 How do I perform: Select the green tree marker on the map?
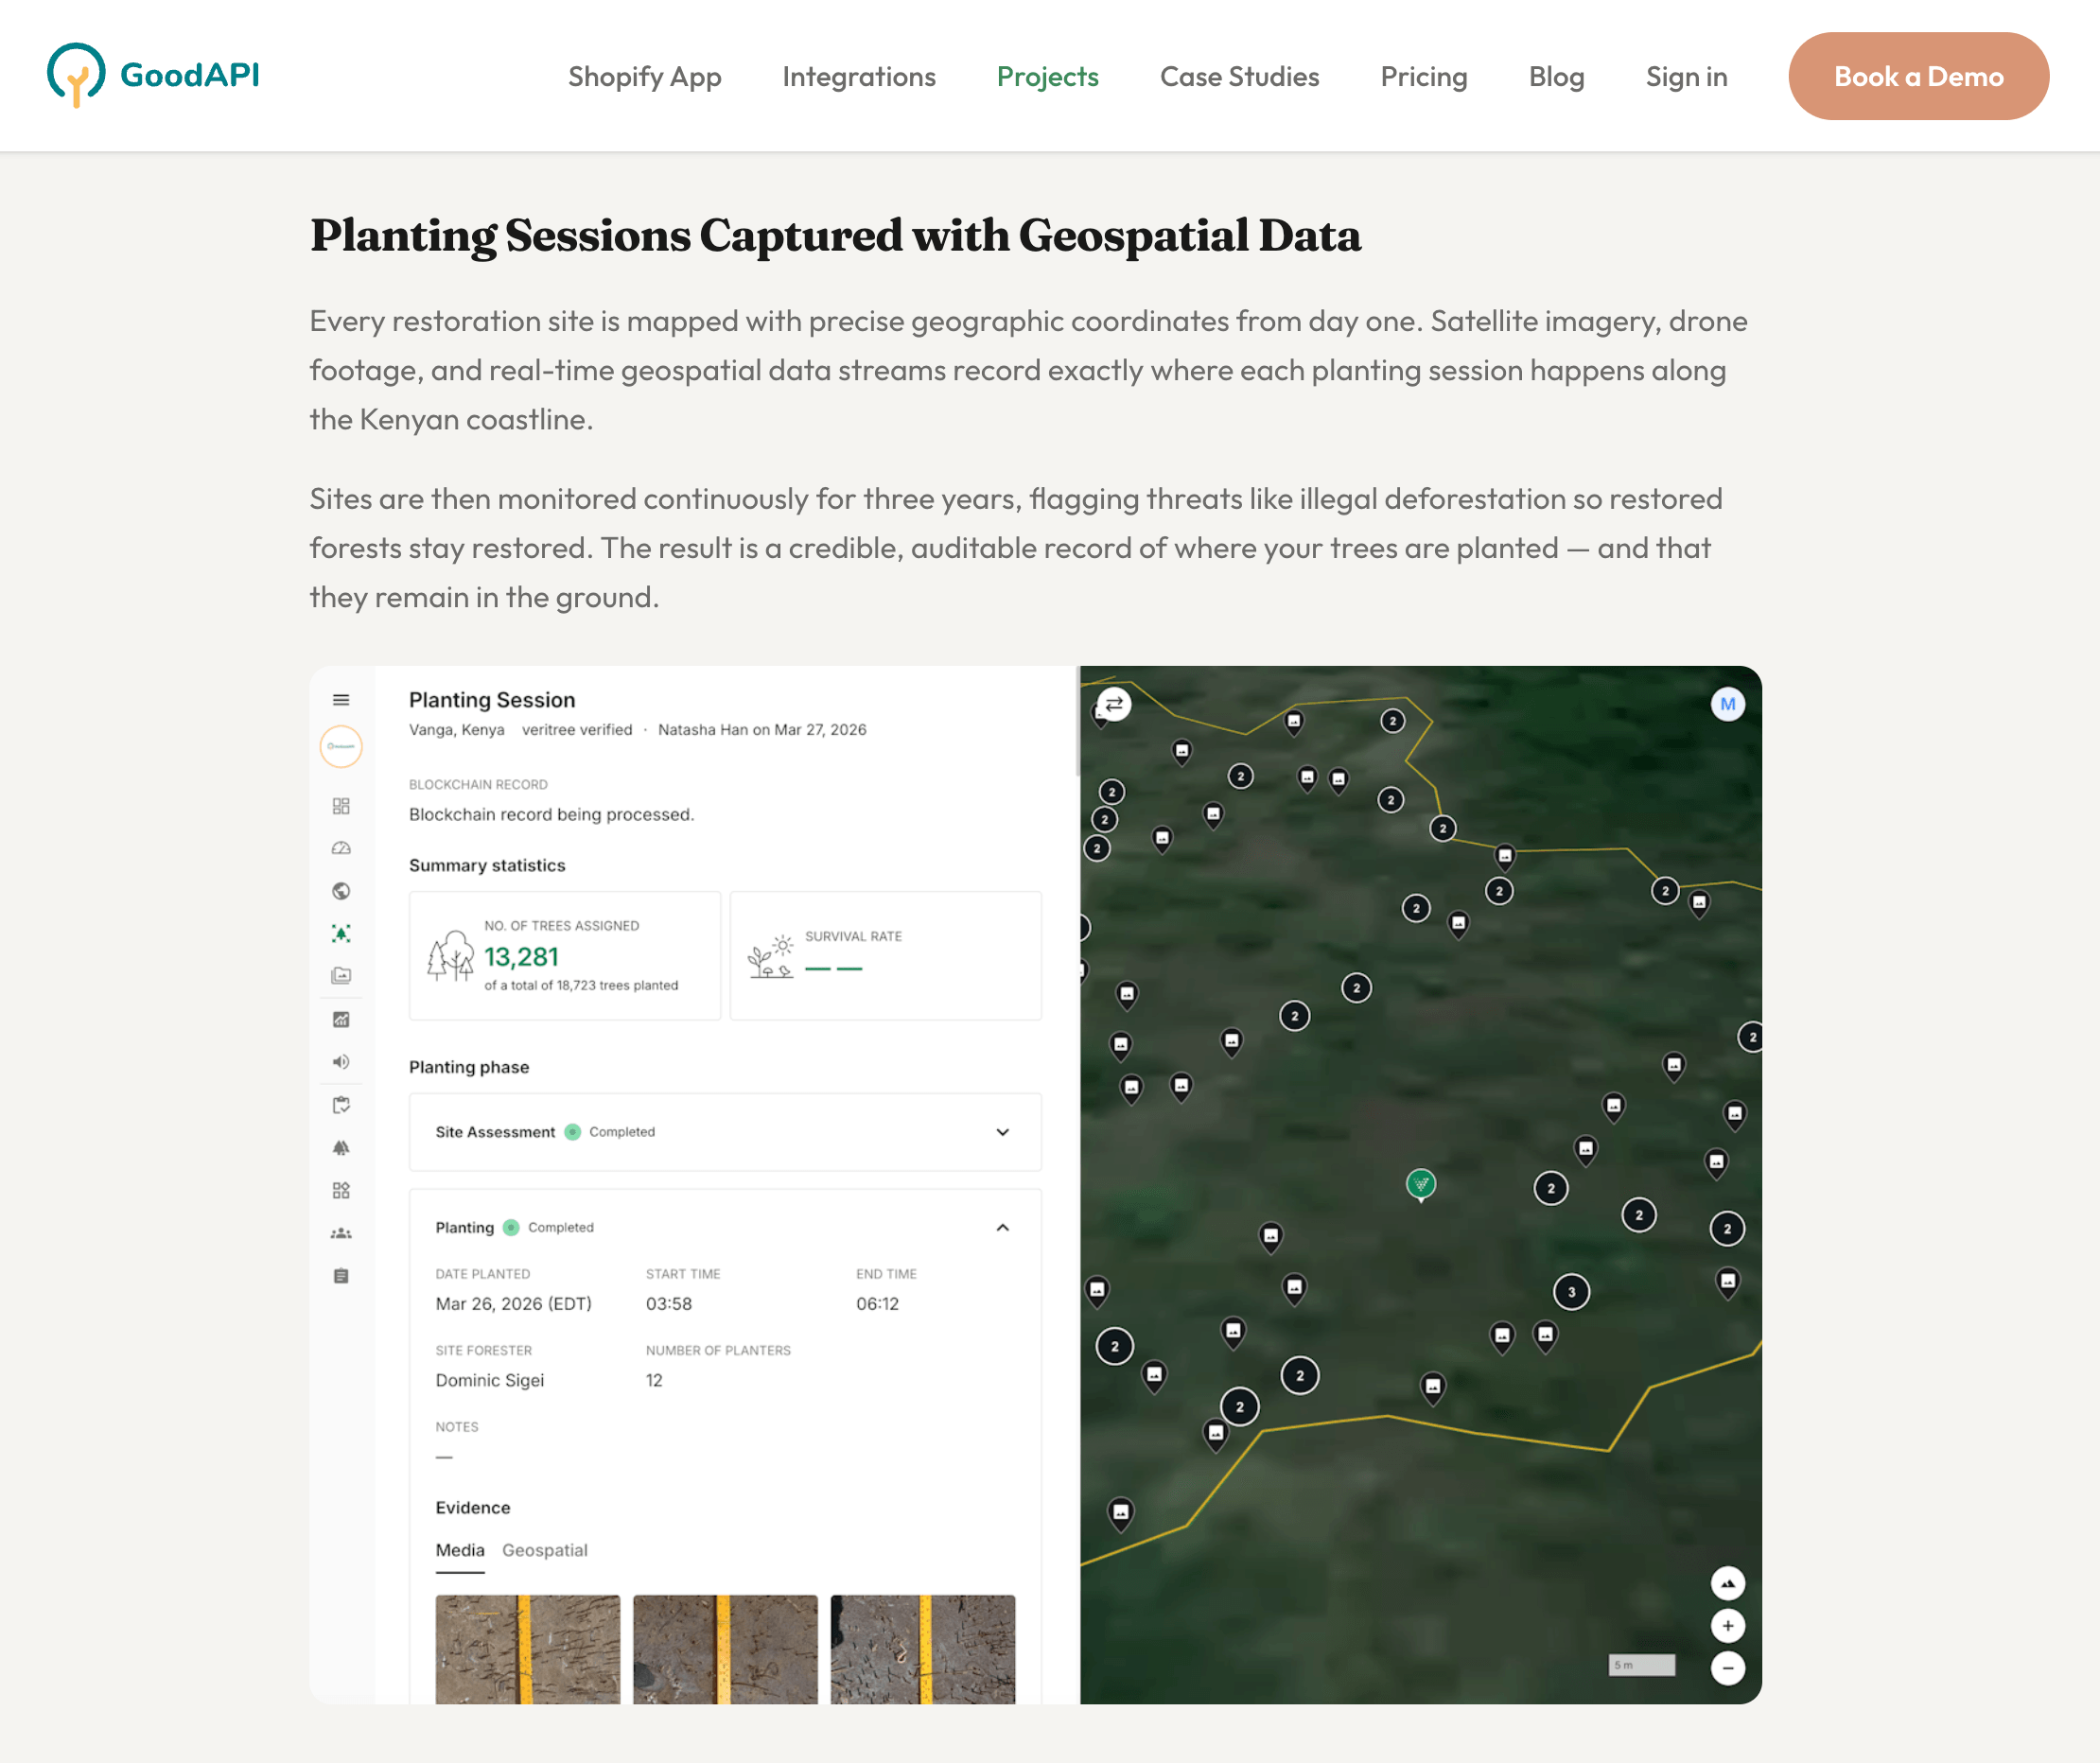pyautogui.click(x=1420, y=1185)
